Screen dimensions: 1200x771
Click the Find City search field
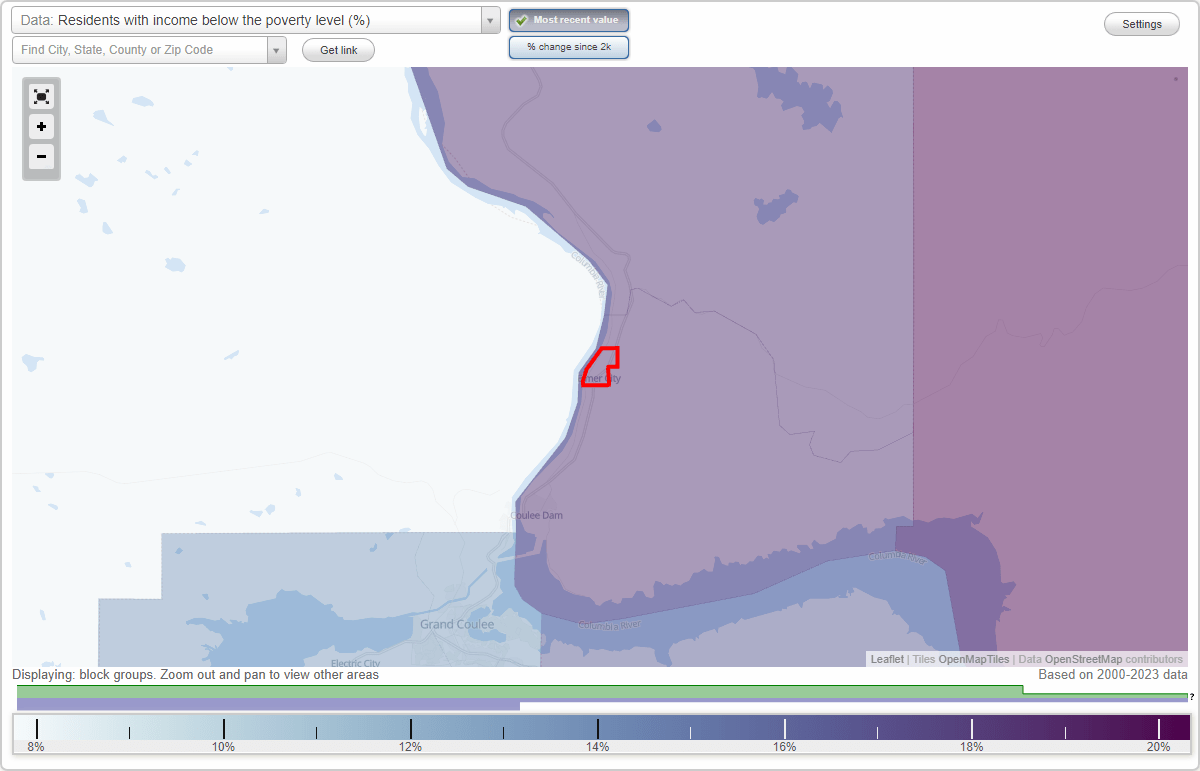[x=140, y=49]
